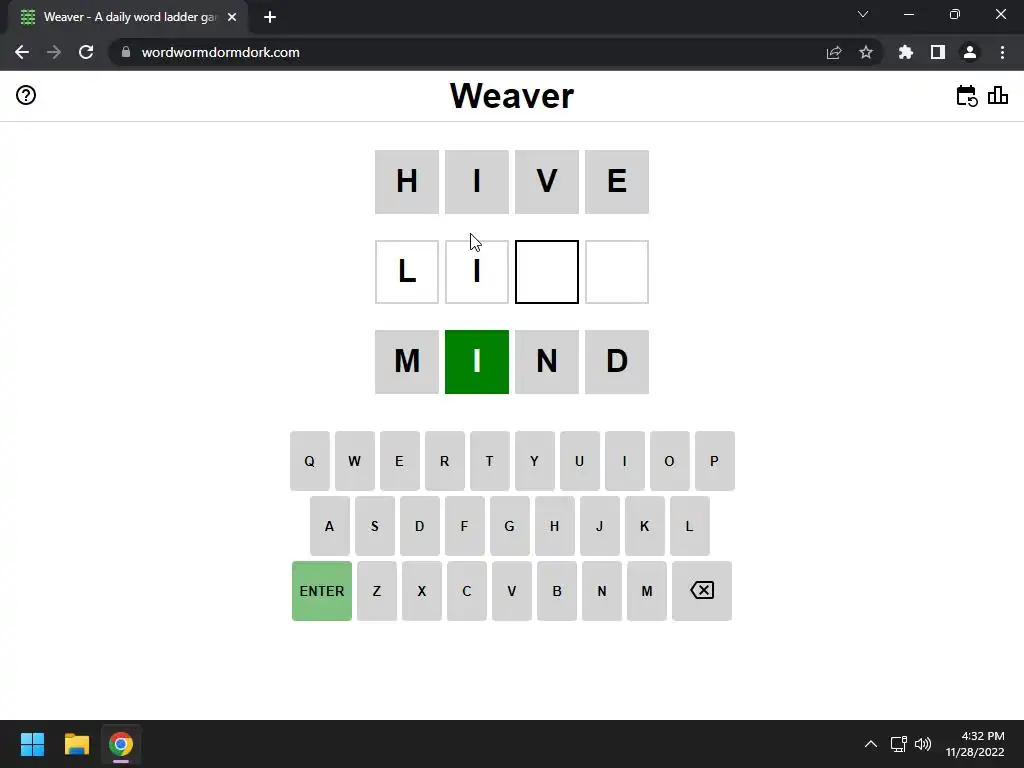Bookmark this page with the star icon

pos(866,52)
